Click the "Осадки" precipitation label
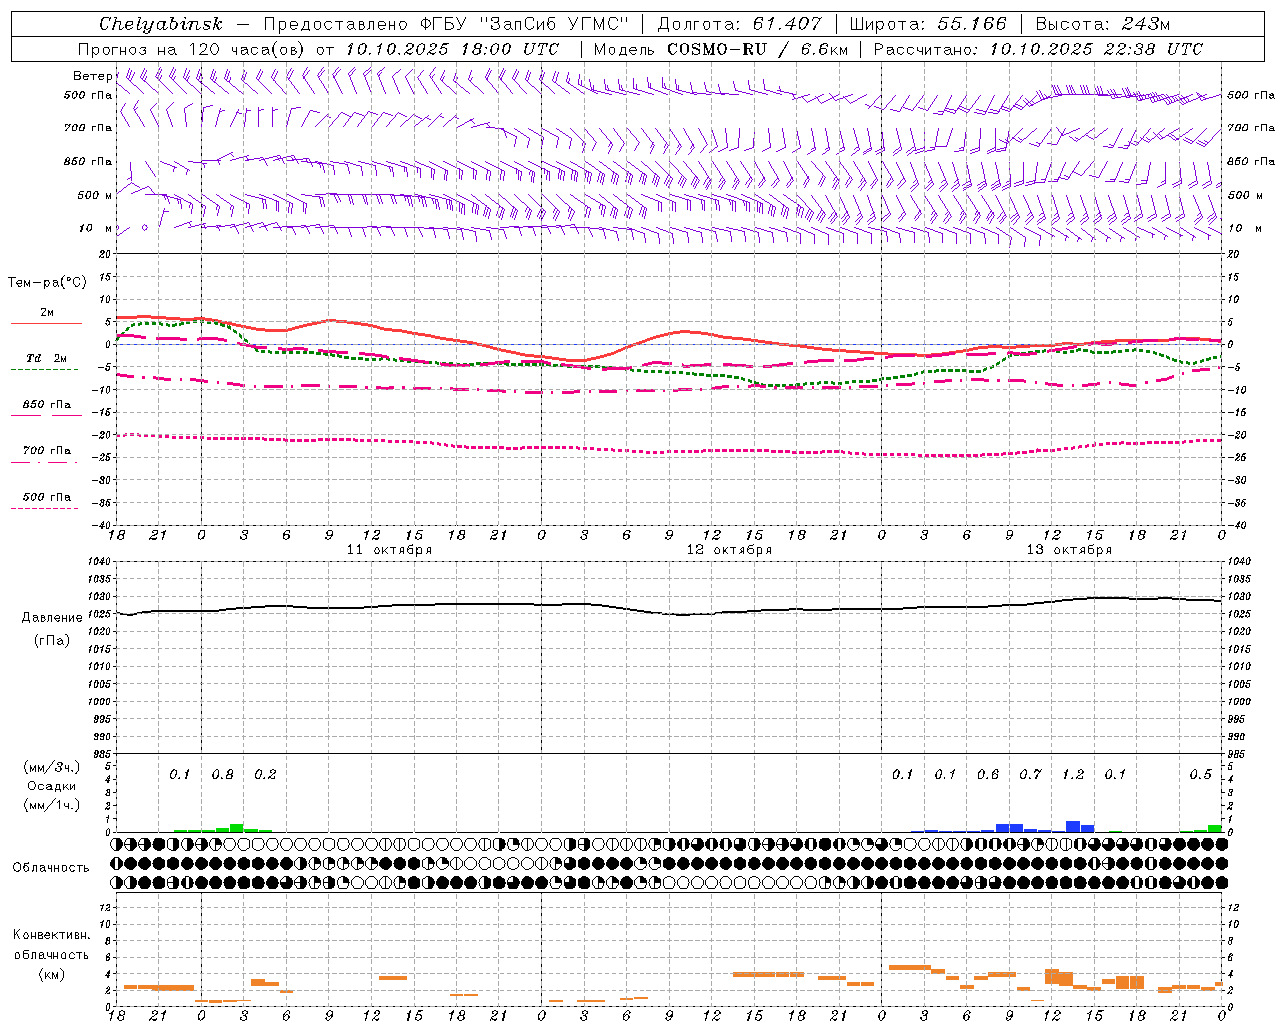 (52, 786)
